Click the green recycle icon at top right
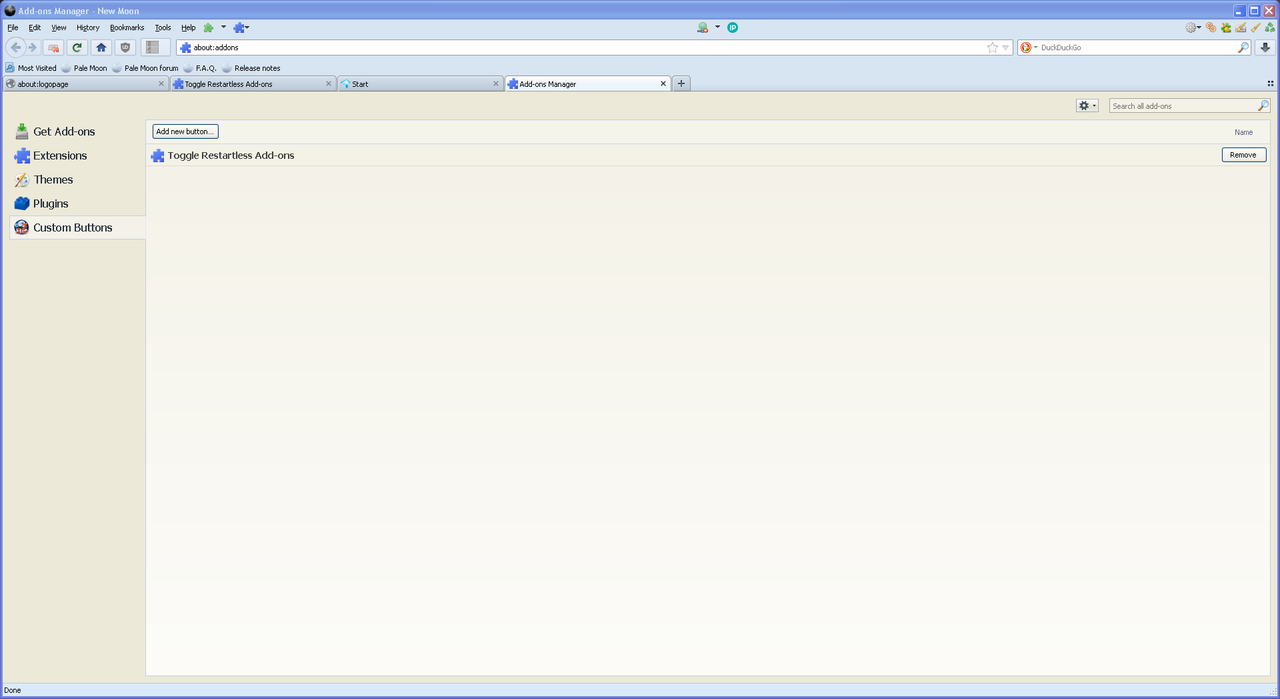This screenshot has width=1280, height=699. tap(1269, 27)
